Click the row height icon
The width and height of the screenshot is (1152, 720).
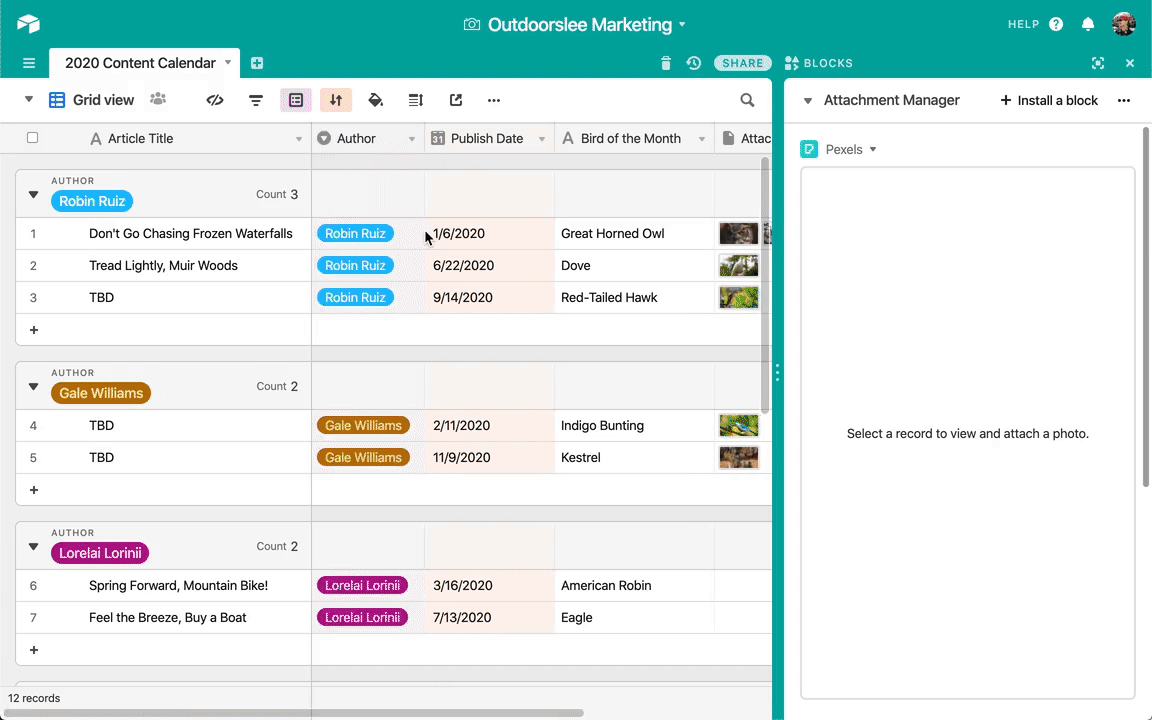coord(416,100)
